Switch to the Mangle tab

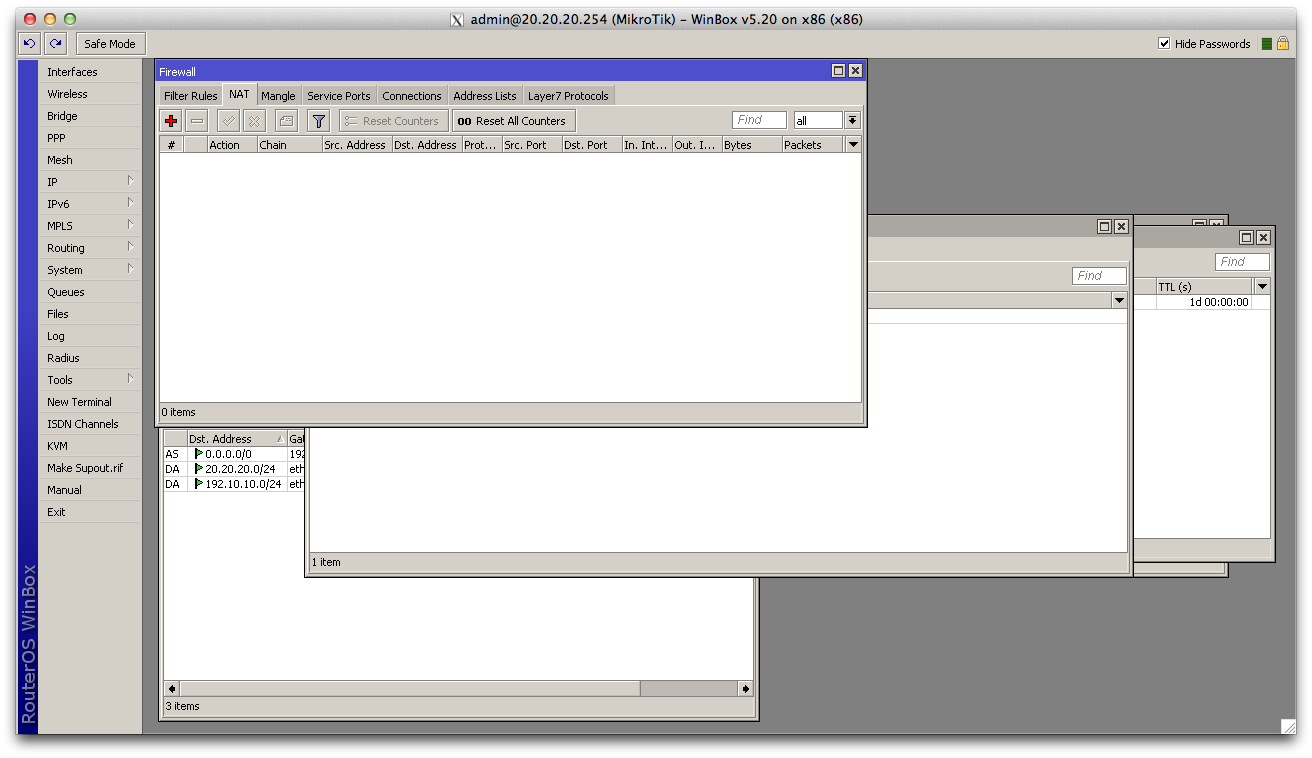pyautogui.click(x=278, y=96)
